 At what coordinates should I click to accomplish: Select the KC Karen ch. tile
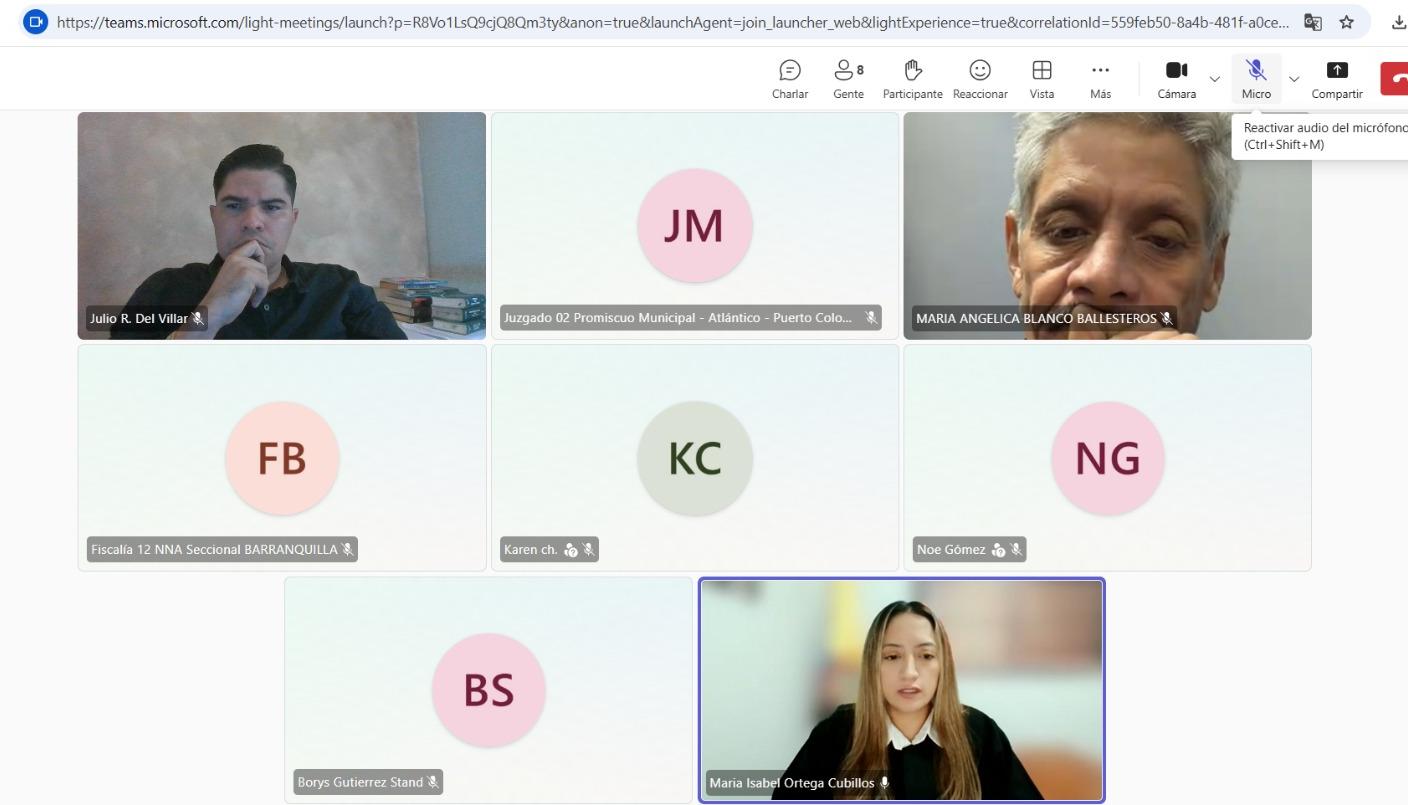point(695,458)
